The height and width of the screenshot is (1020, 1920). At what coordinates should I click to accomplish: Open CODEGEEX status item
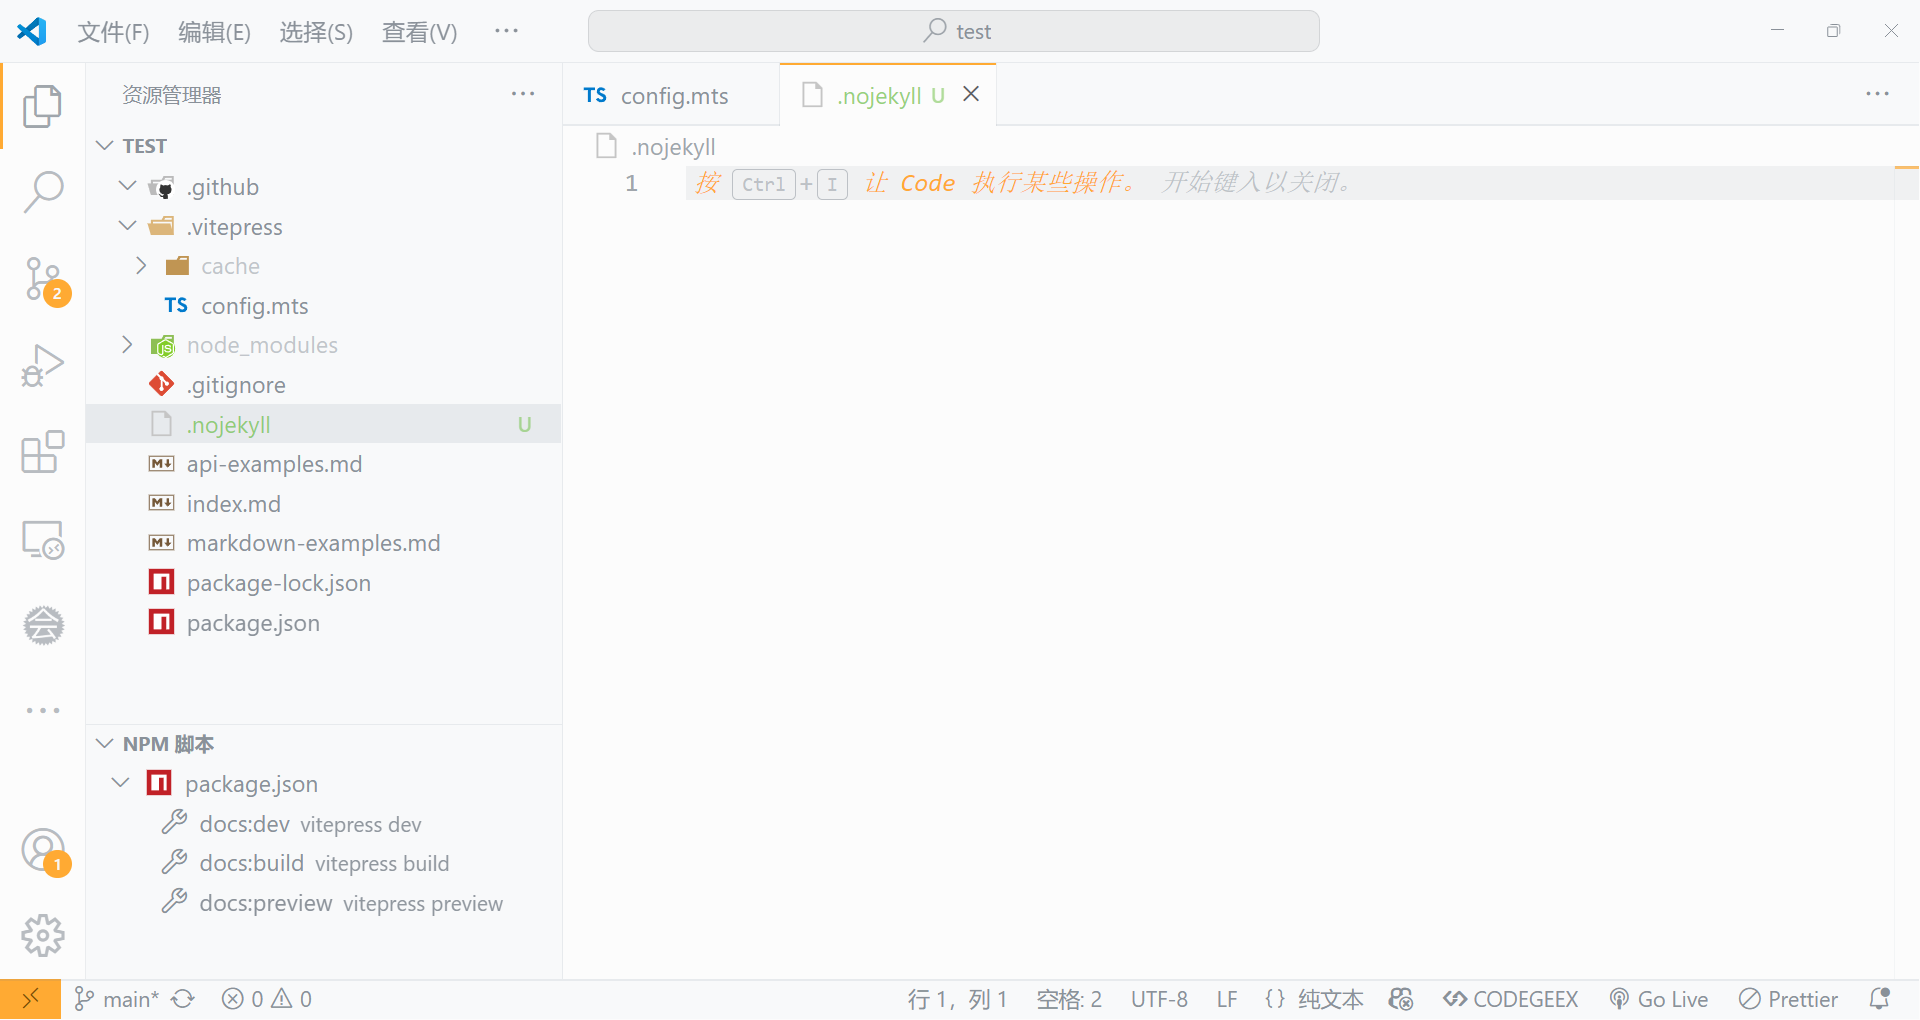1511,999
